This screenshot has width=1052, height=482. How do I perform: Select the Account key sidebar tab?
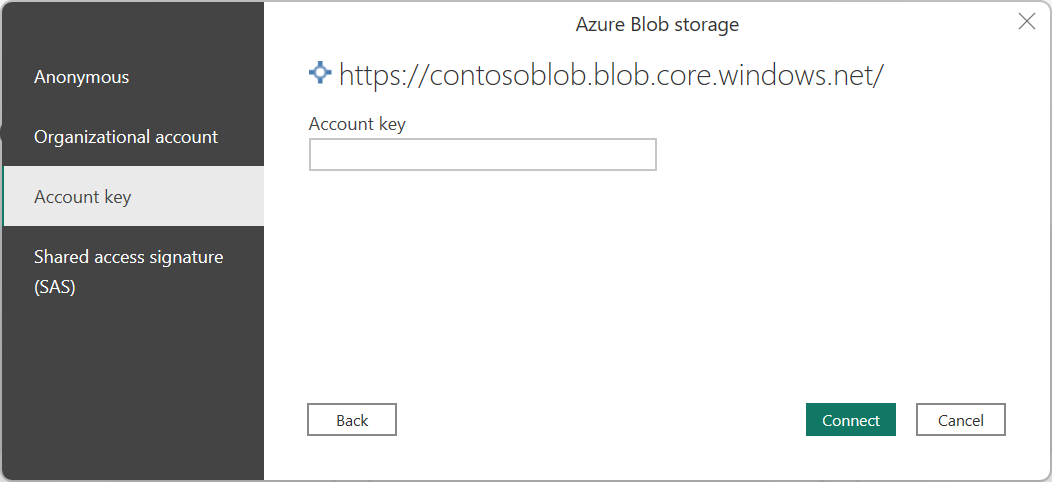click(83, 197)
